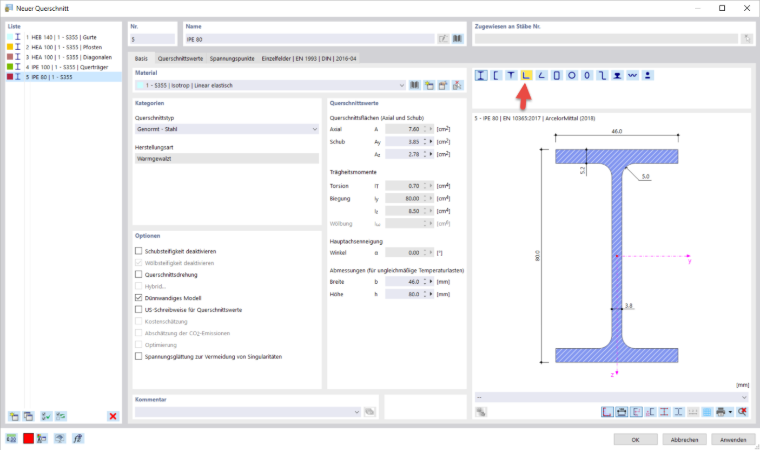Select the I-section shape icon

click(481, 75)
